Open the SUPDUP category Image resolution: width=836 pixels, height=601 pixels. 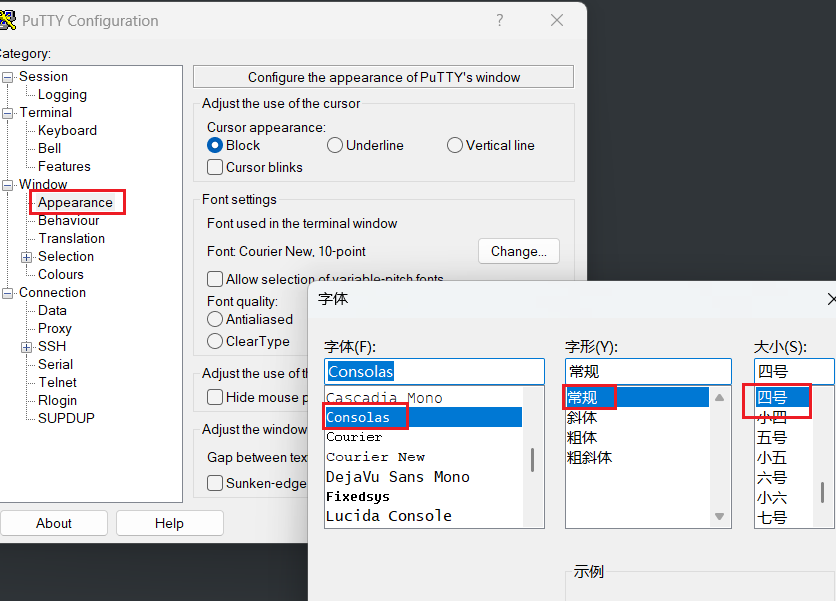(x=66, y=418)
